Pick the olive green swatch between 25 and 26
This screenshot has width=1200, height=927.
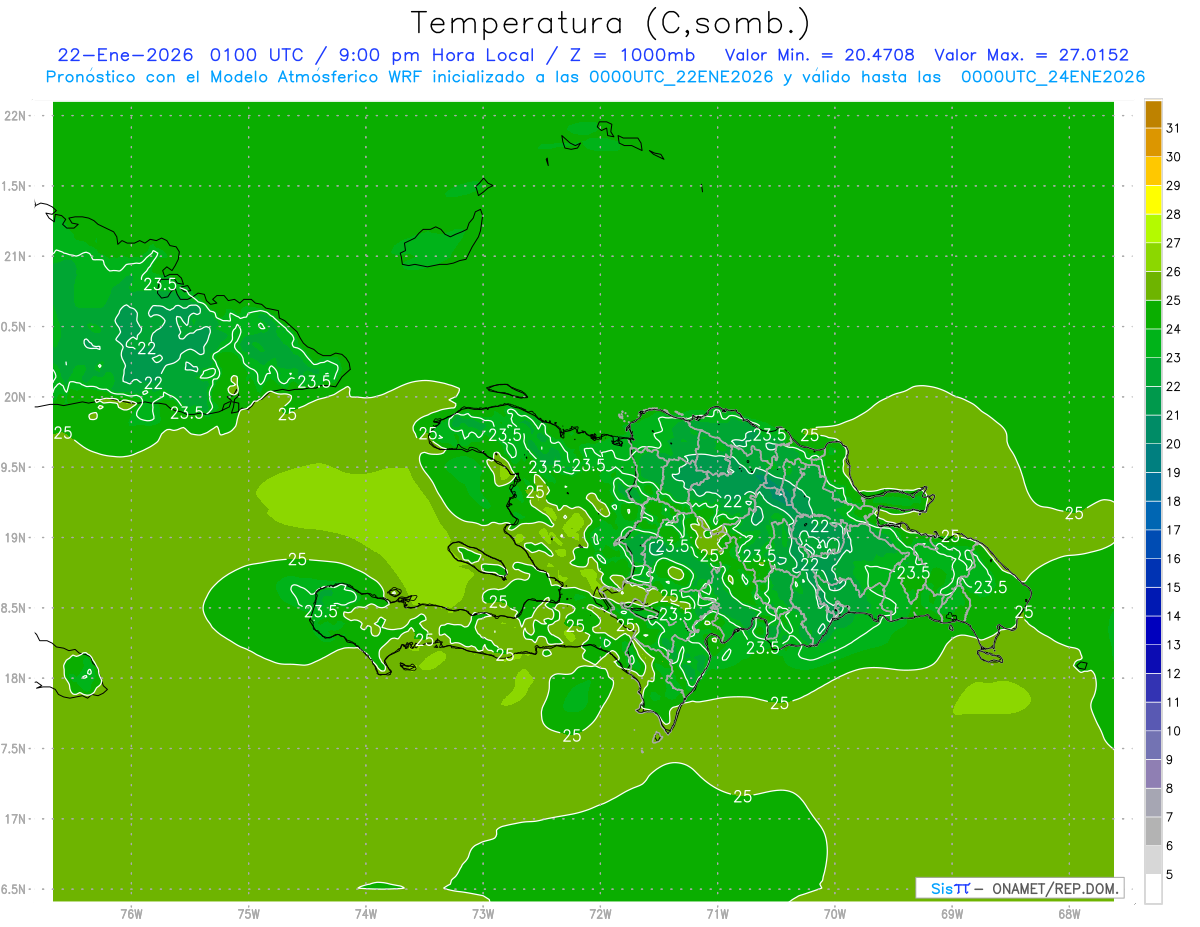pyautogui.click(x=1153, y=286)
